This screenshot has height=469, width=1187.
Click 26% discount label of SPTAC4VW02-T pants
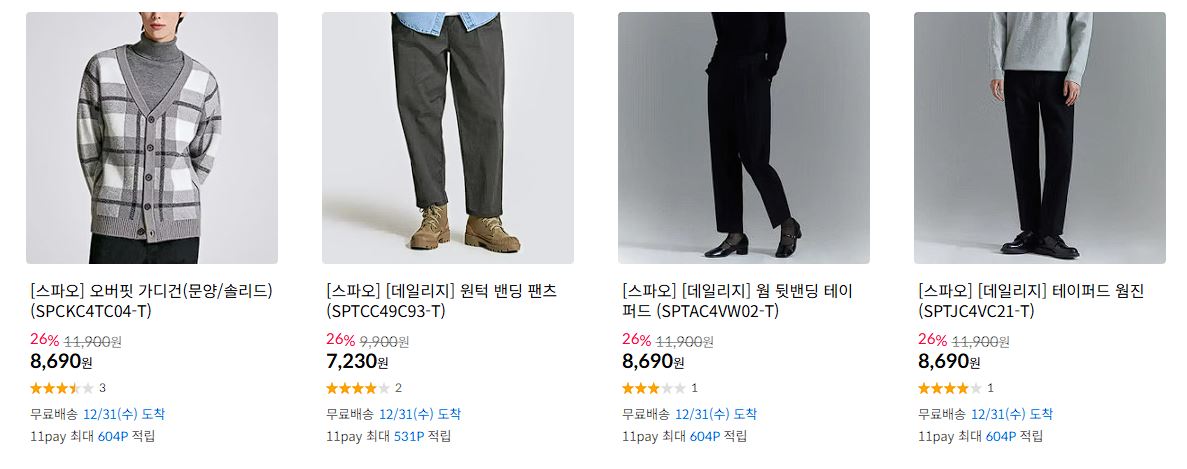637,340
